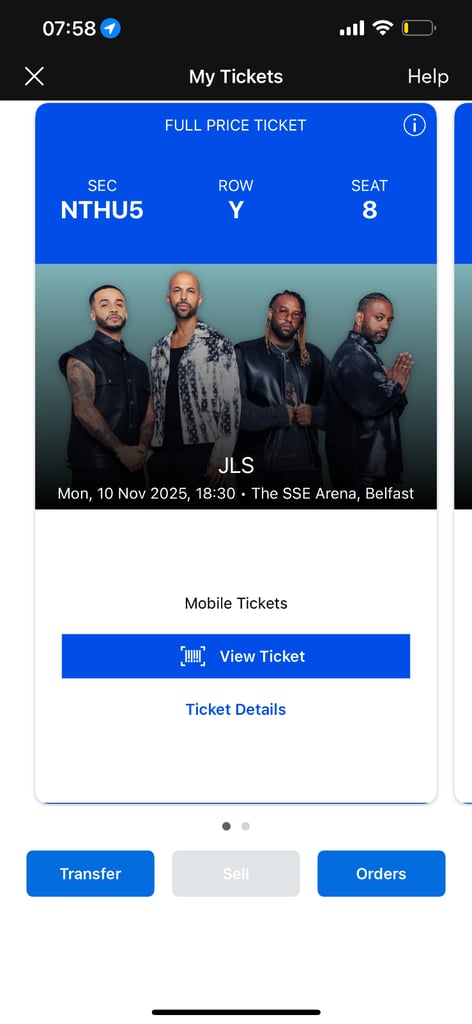Tap barcode icon on View Ticket
This screenshot has width=472, height=1024.
(x=193, y=656)
